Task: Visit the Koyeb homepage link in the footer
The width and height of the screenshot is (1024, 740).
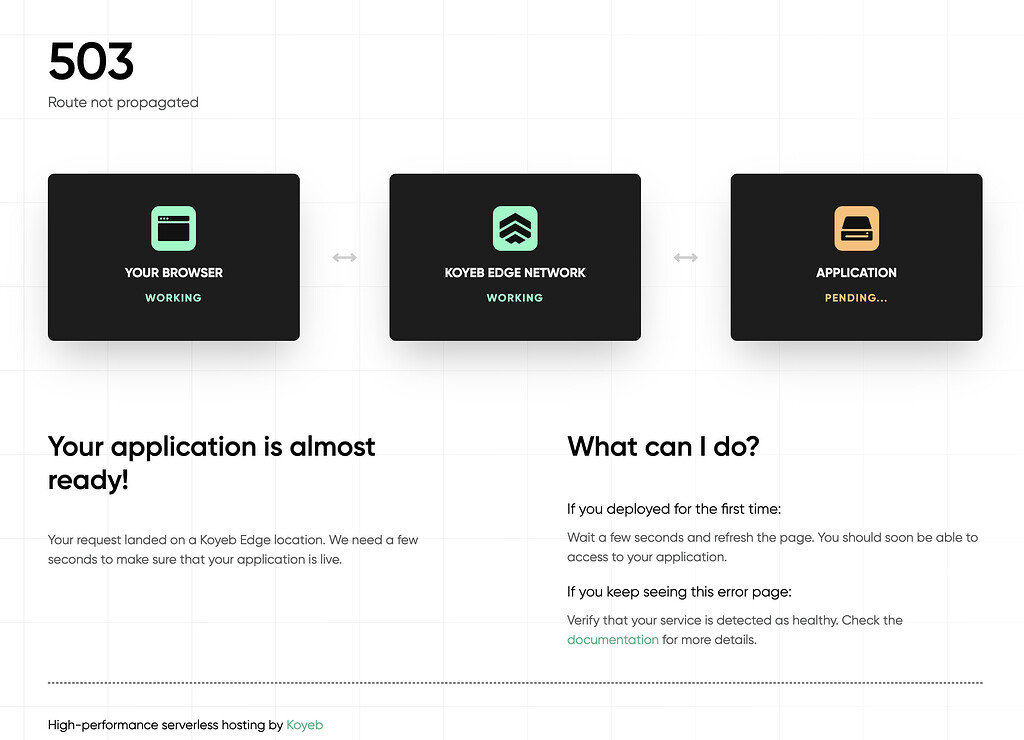Action: (x=304, y=725)
